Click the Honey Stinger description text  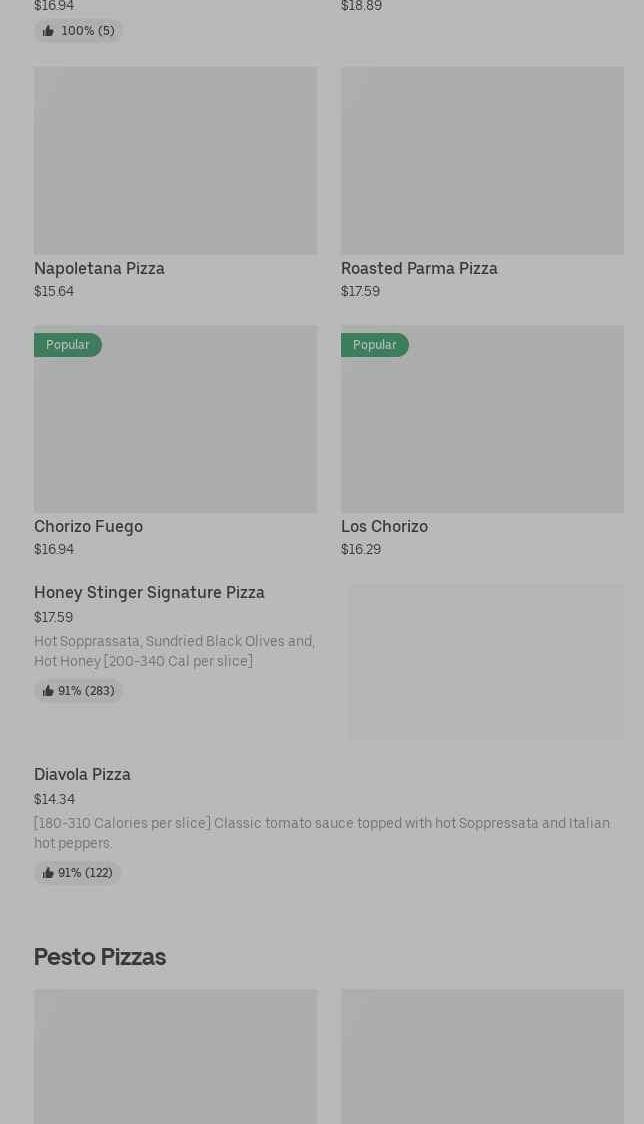[x=174, y=651]
